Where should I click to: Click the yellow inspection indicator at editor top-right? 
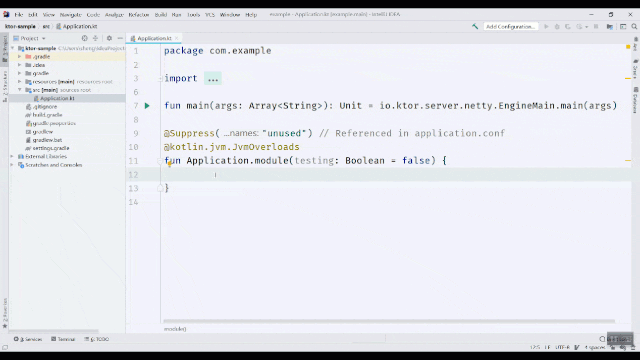(x=628, y=47)
